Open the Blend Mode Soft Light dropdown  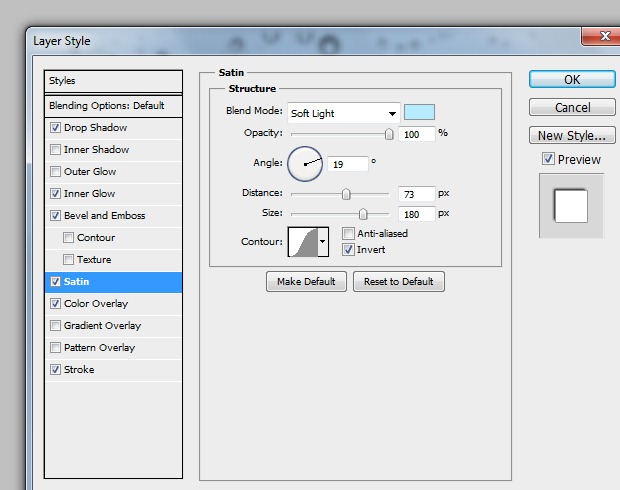point(343,114)
